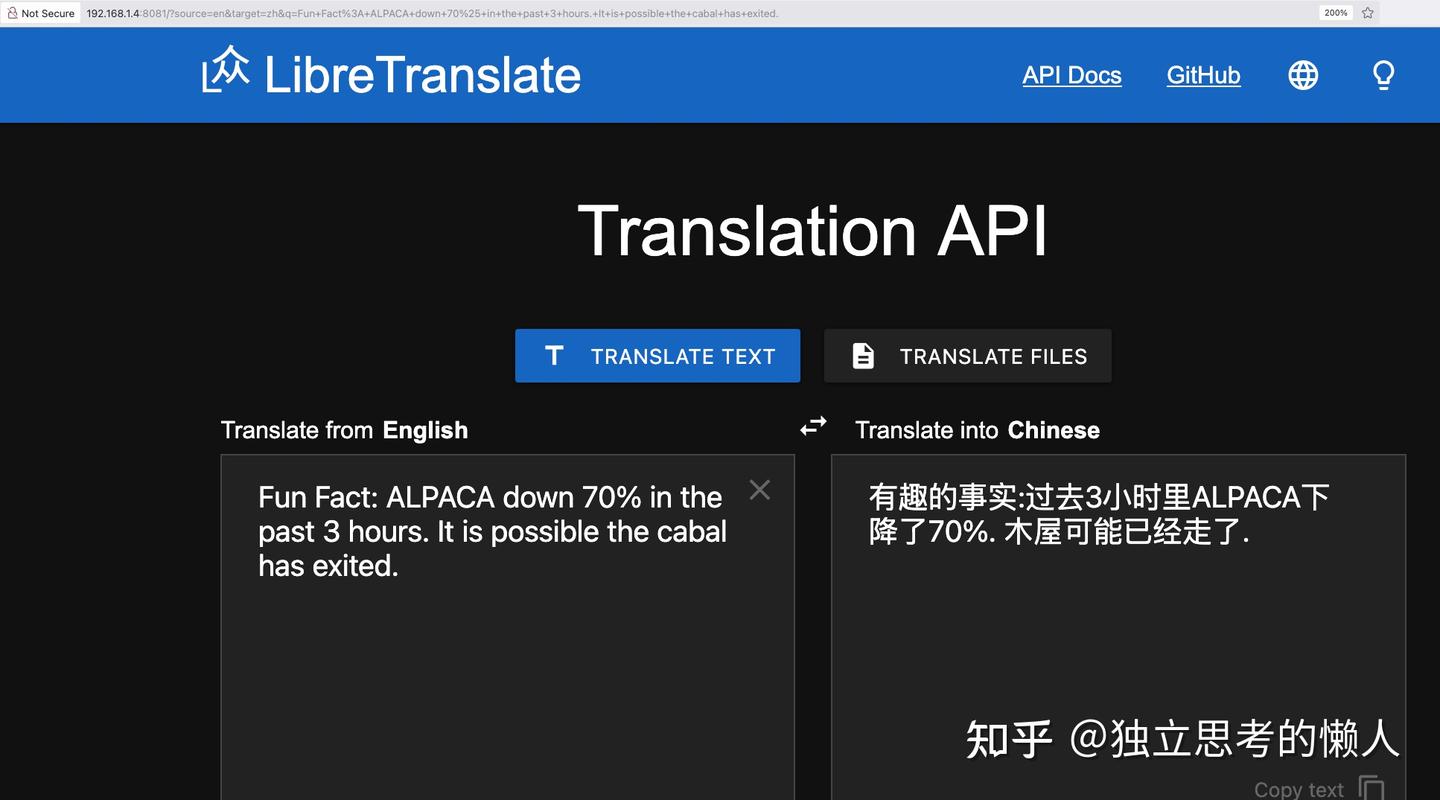
Task: Toggle dark mode with the lightbulb icon
Action: pos(1382,74)
